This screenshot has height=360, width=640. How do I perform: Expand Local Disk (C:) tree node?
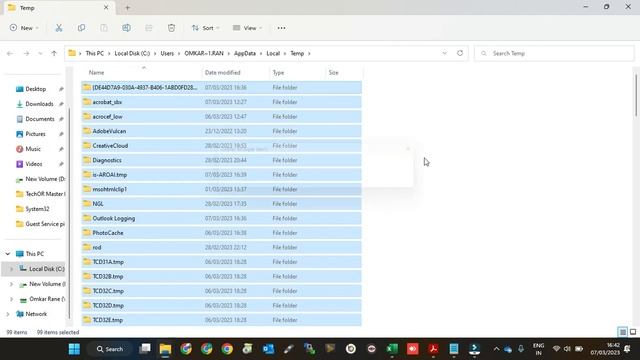(11, 269)
